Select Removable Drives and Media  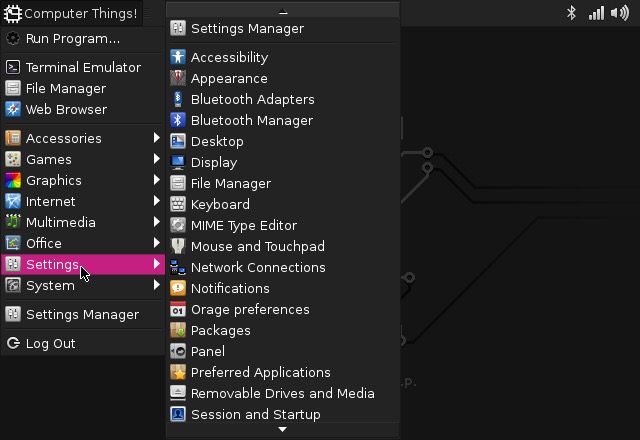(x=282, y=393)
